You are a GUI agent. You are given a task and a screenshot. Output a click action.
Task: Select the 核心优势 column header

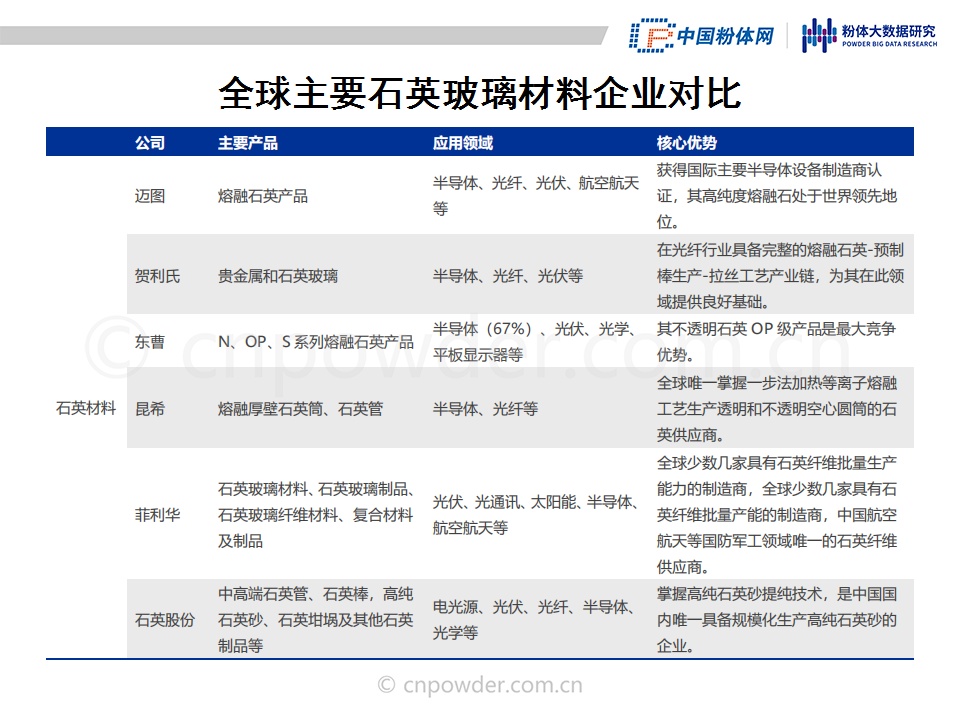click(686, 143)
